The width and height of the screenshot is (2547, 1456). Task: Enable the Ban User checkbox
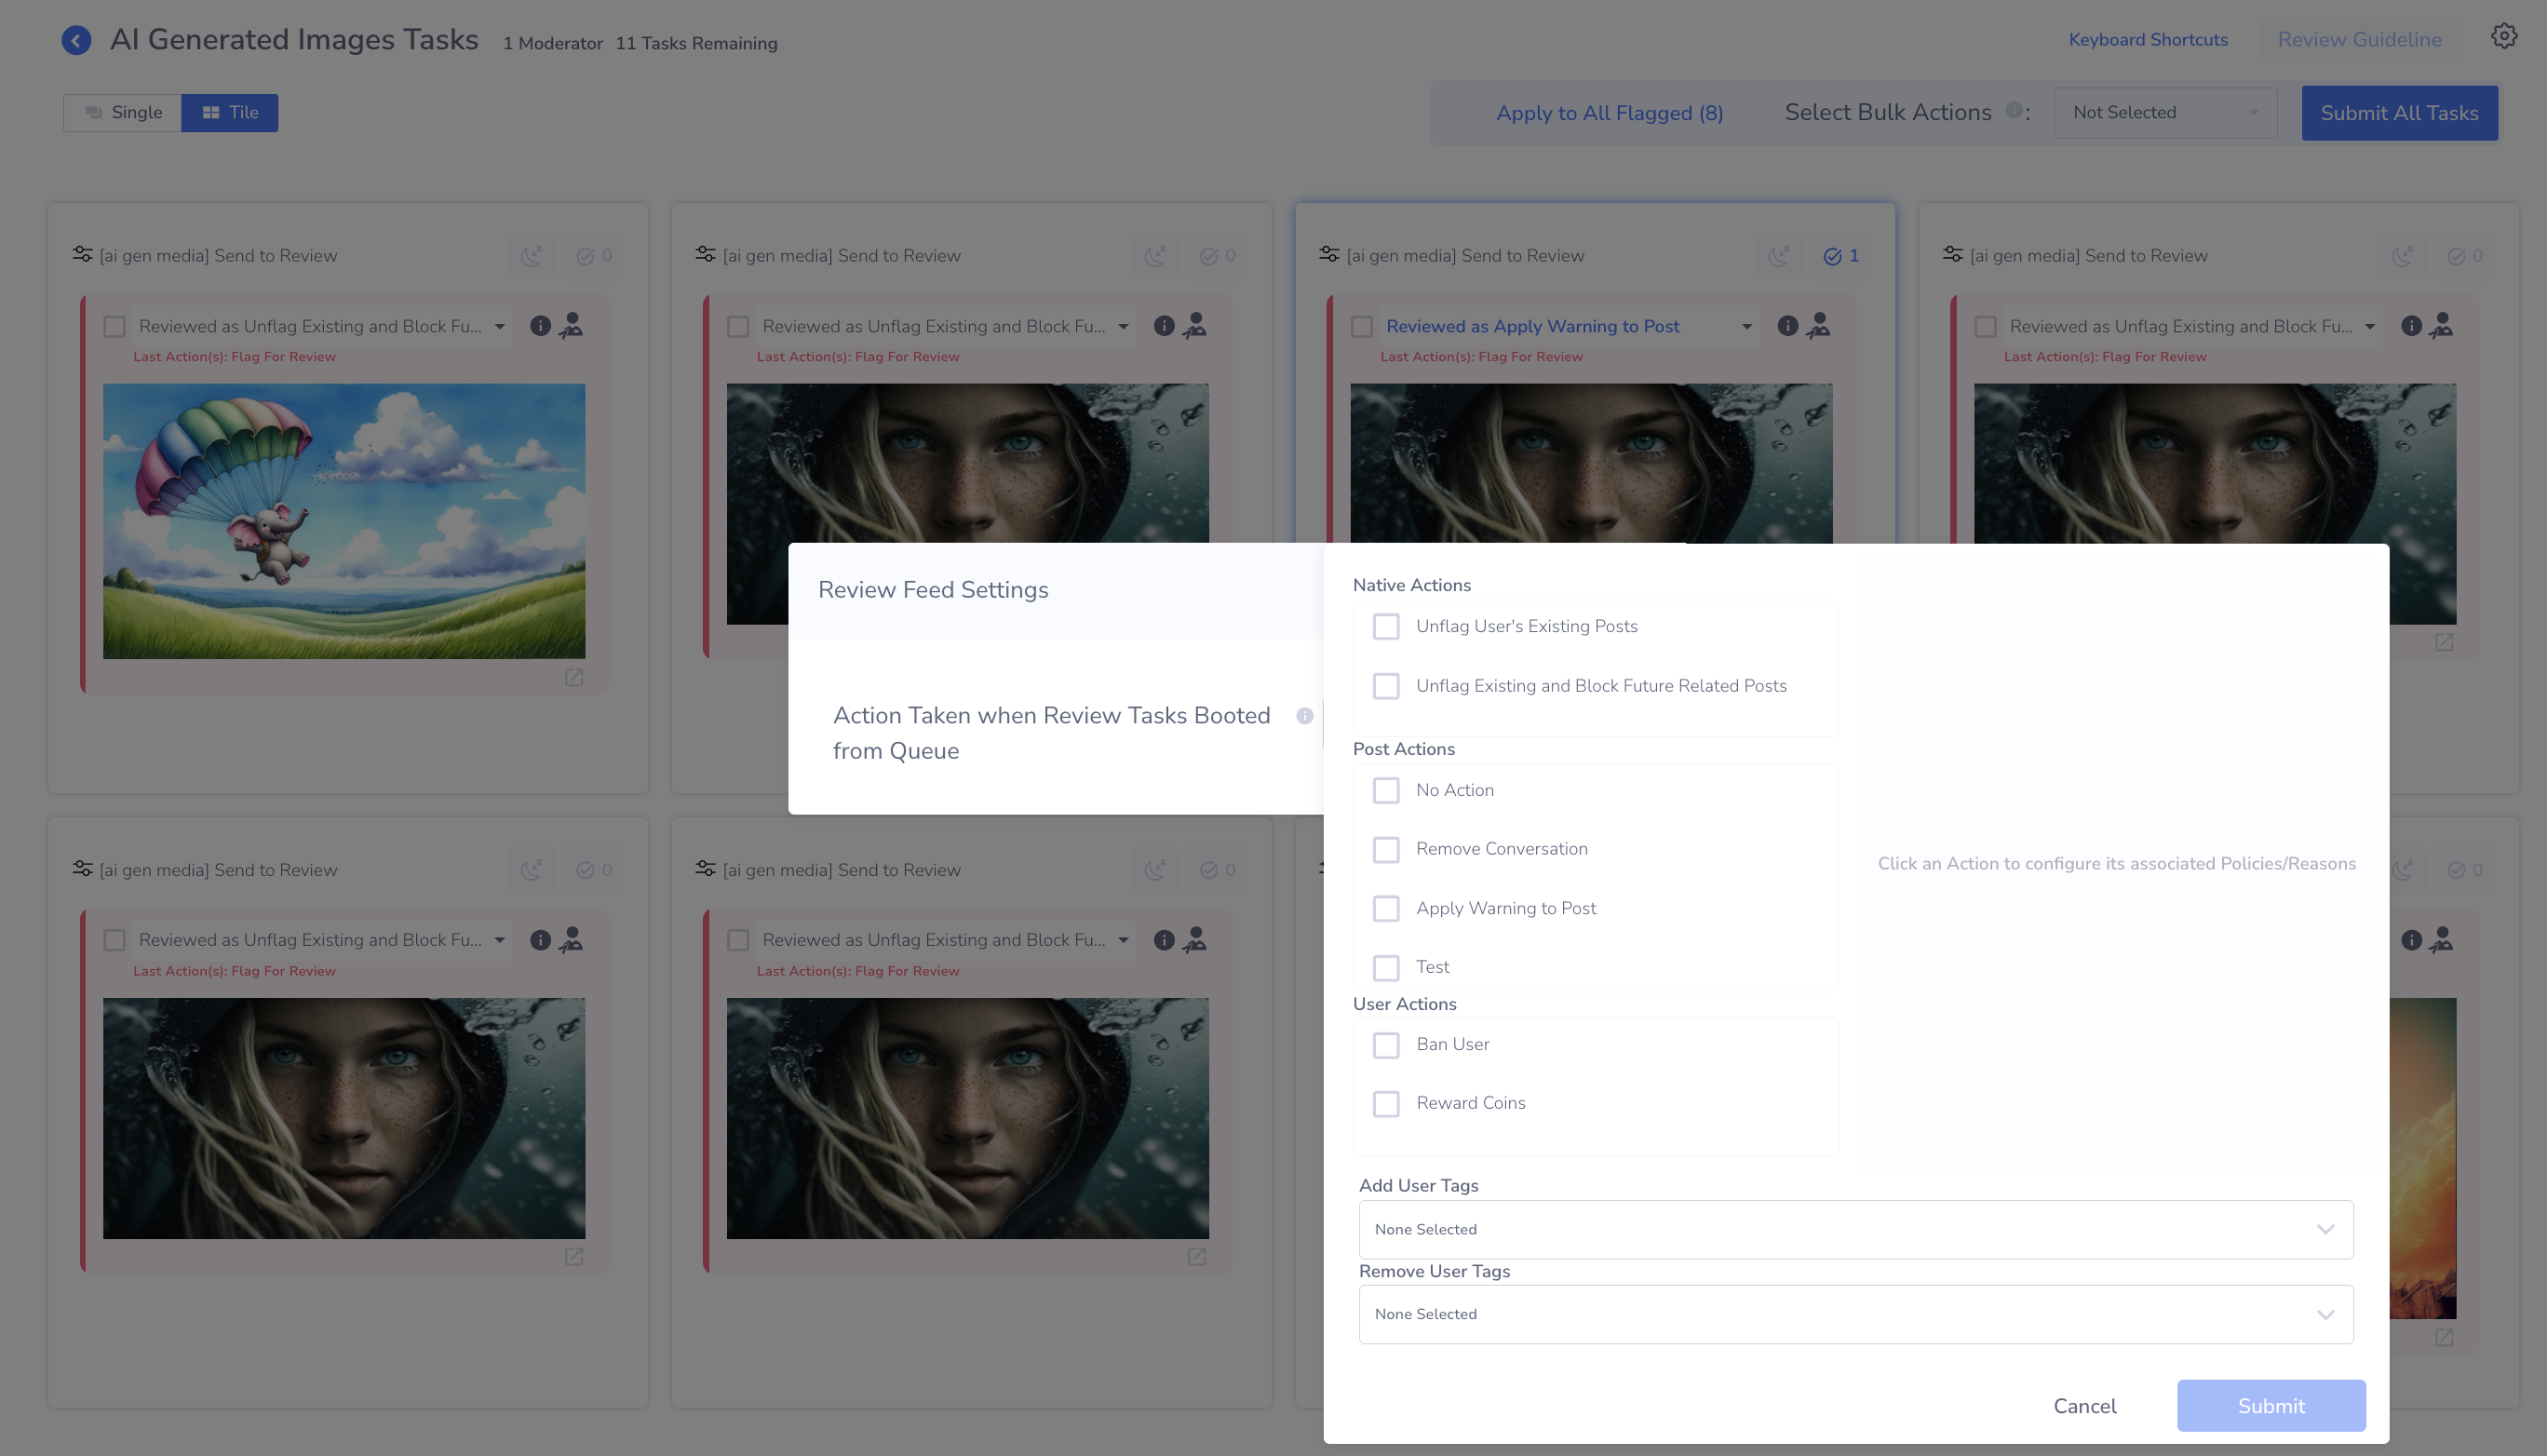click(x=1386, y=1045)
